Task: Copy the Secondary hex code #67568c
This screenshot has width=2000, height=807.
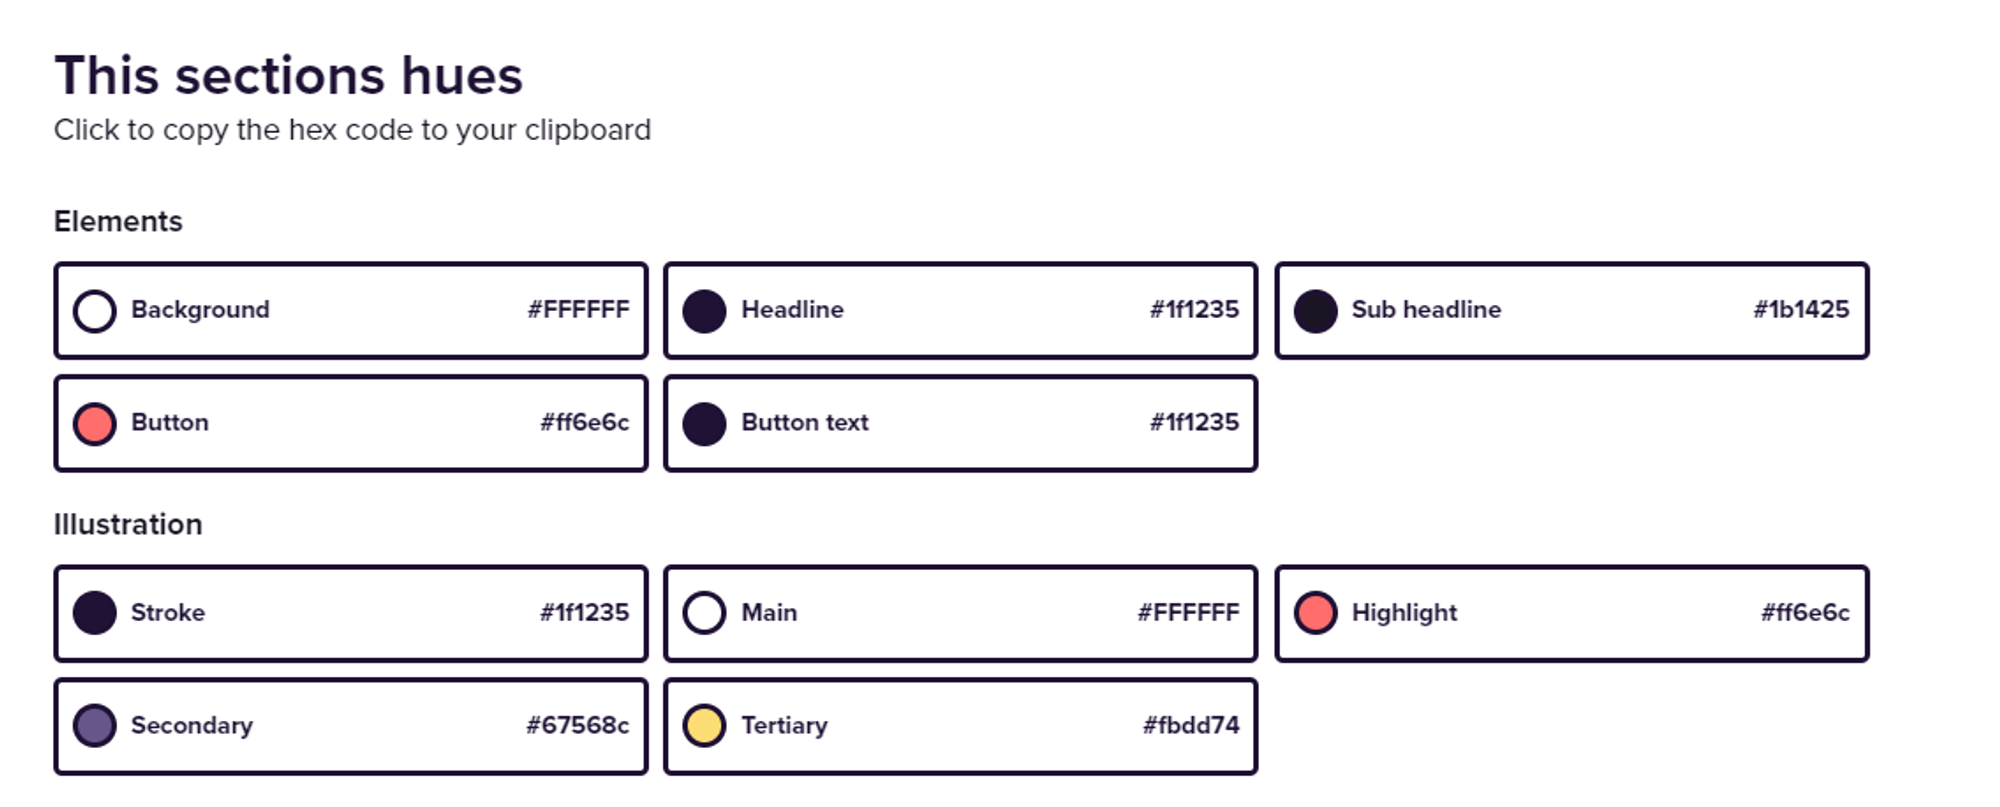Action: click(577, 725)
